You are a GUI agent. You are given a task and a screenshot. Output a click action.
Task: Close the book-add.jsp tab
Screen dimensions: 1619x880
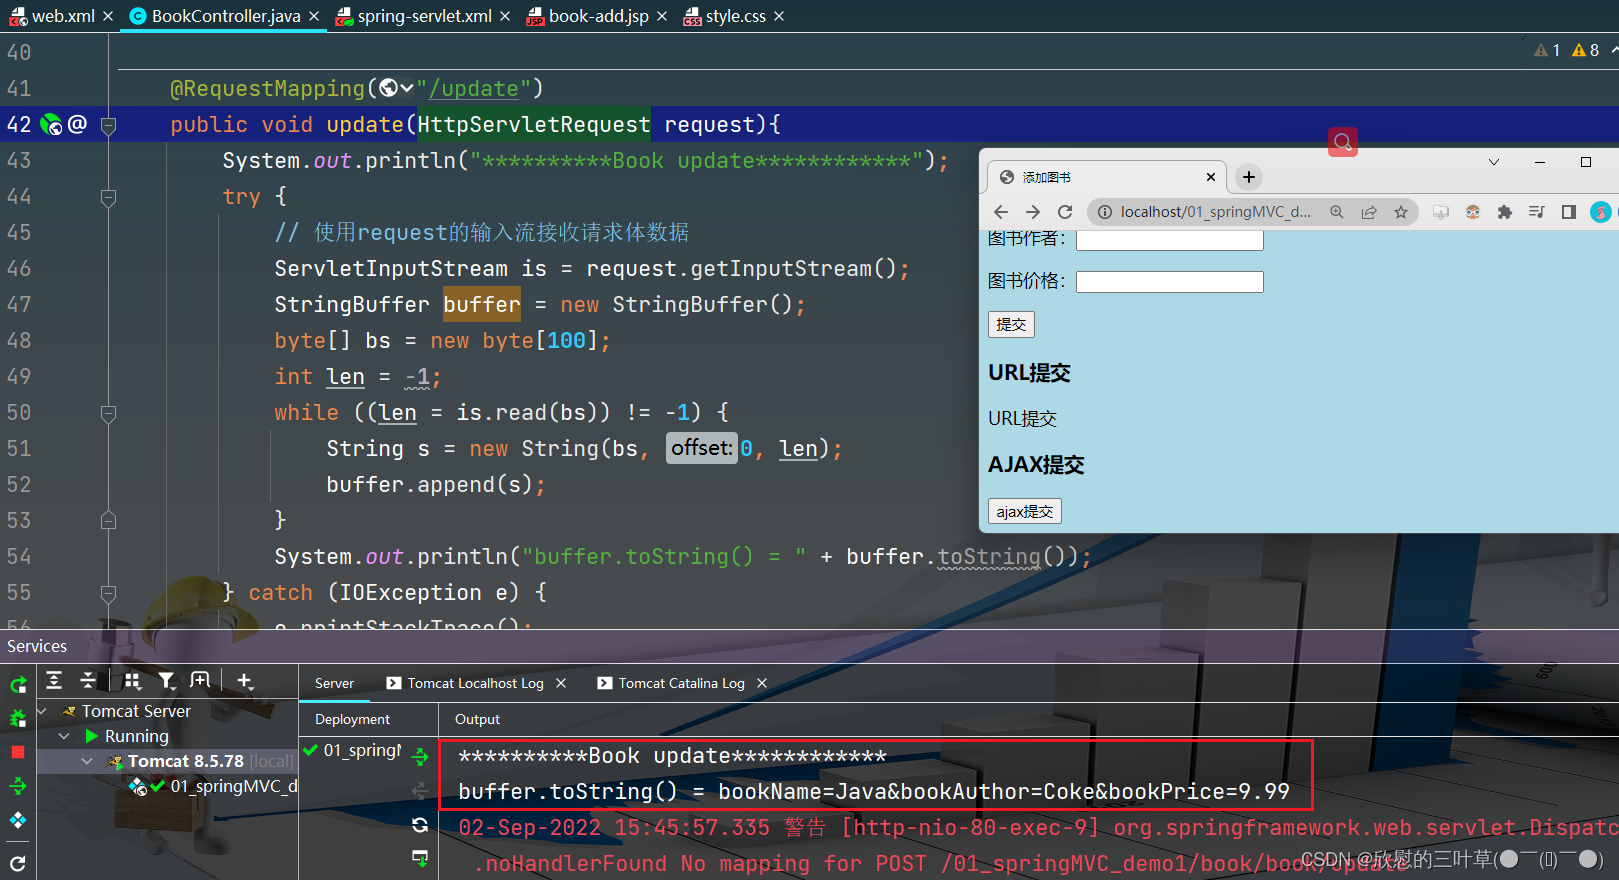pyautogui.click(x=662, y=16)
